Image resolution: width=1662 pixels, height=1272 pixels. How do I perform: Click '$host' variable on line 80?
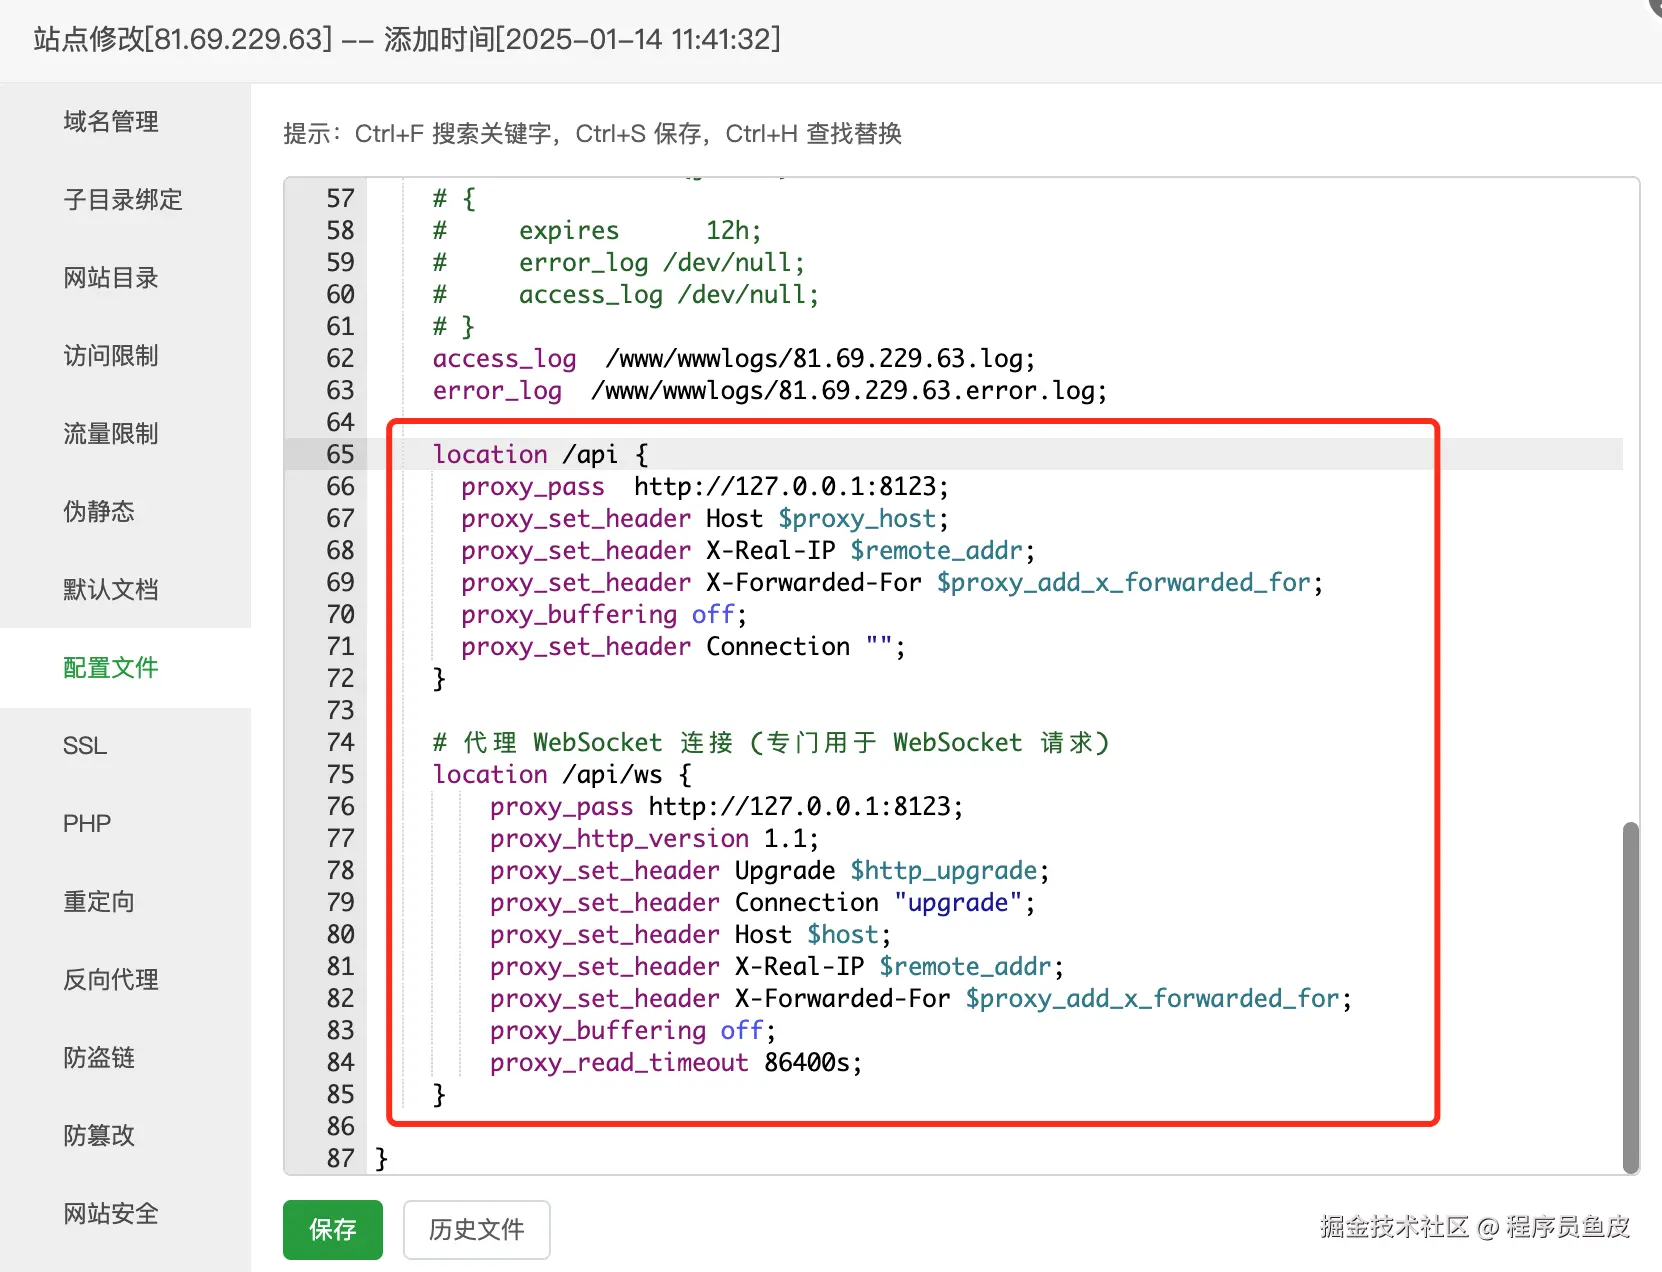click(843, 934)
